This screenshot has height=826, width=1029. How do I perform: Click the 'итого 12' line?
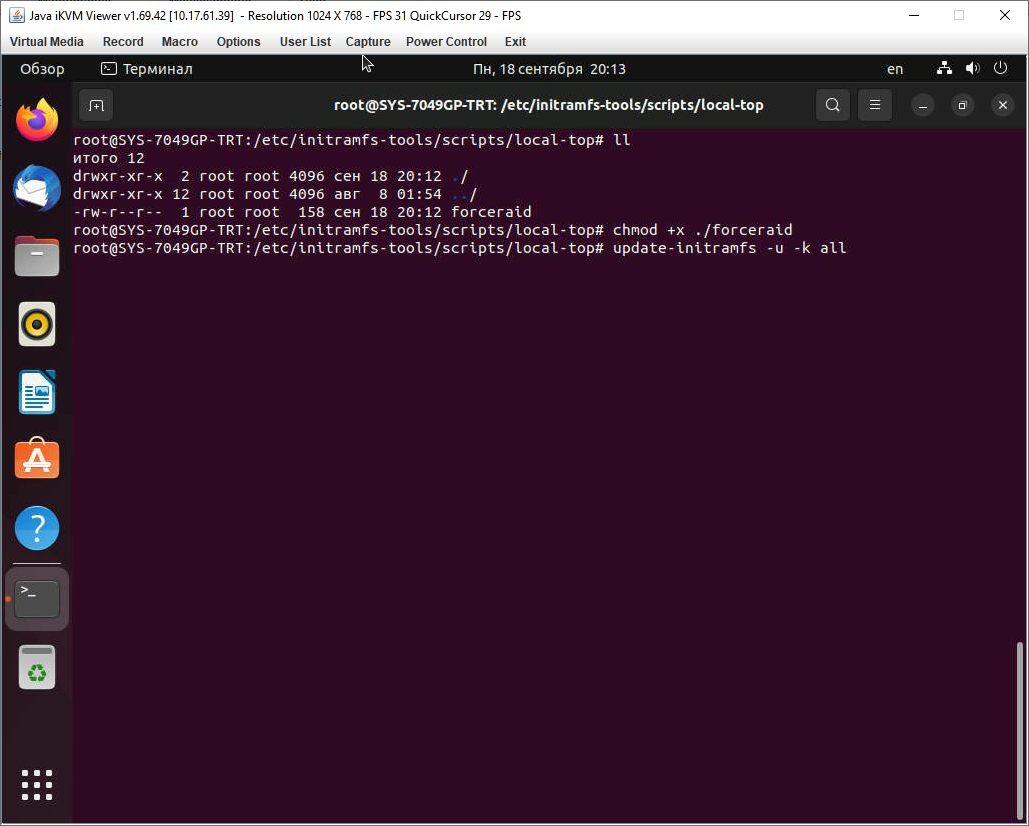(x=109, y=159)
